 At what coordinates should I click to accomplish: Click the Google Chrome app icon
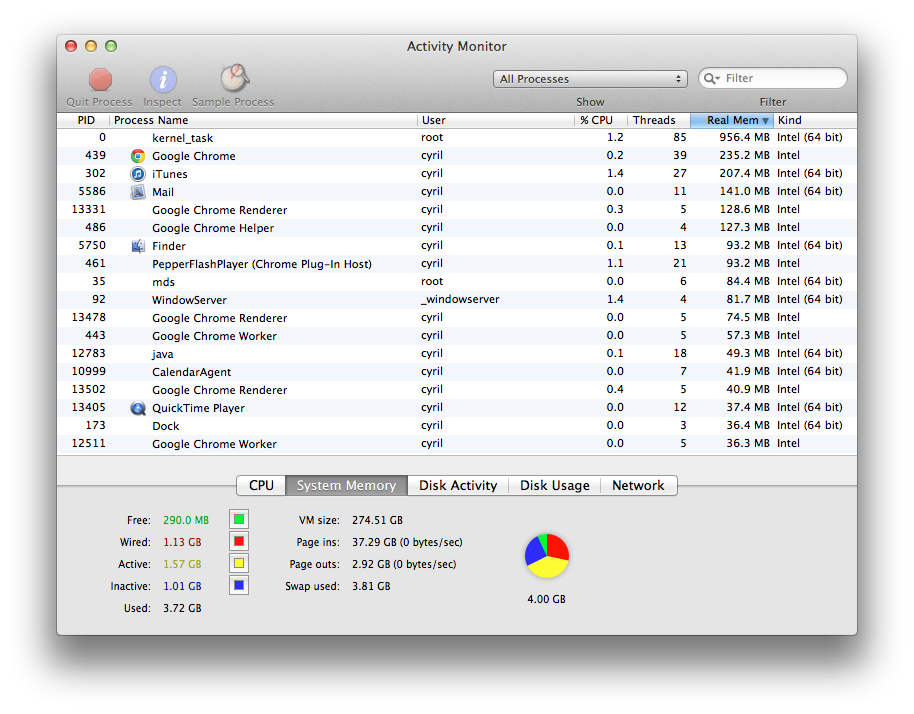(138, 156)
